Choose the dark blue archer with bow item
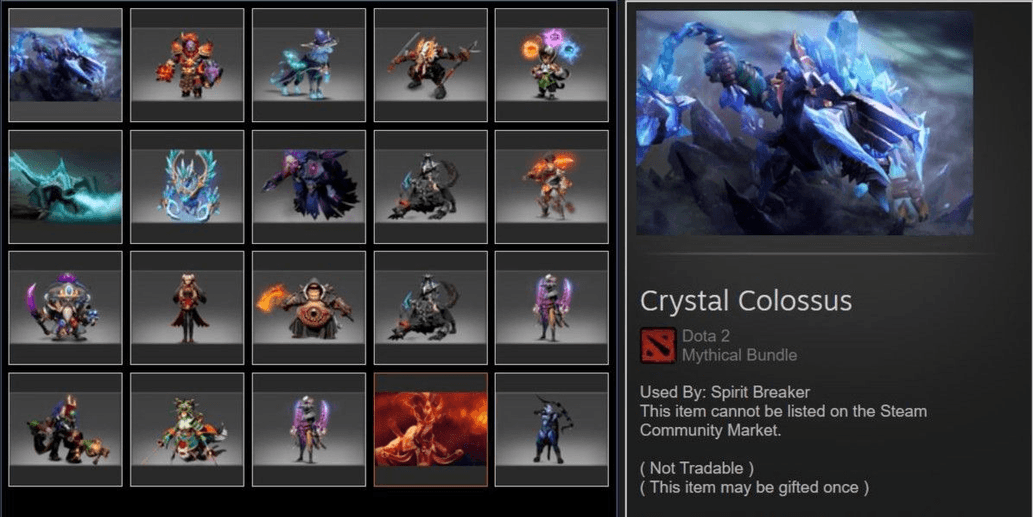Screen dimensions: 1033x517 pyautogui.click(x=552, y=429)
